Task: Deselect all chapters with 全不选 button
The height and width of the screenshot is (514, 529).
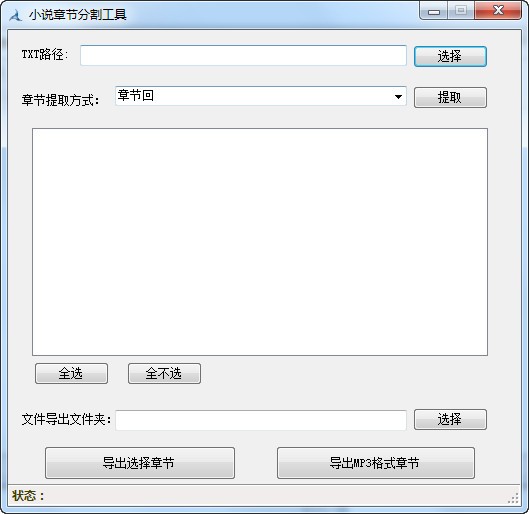Action: pos(164,373)
